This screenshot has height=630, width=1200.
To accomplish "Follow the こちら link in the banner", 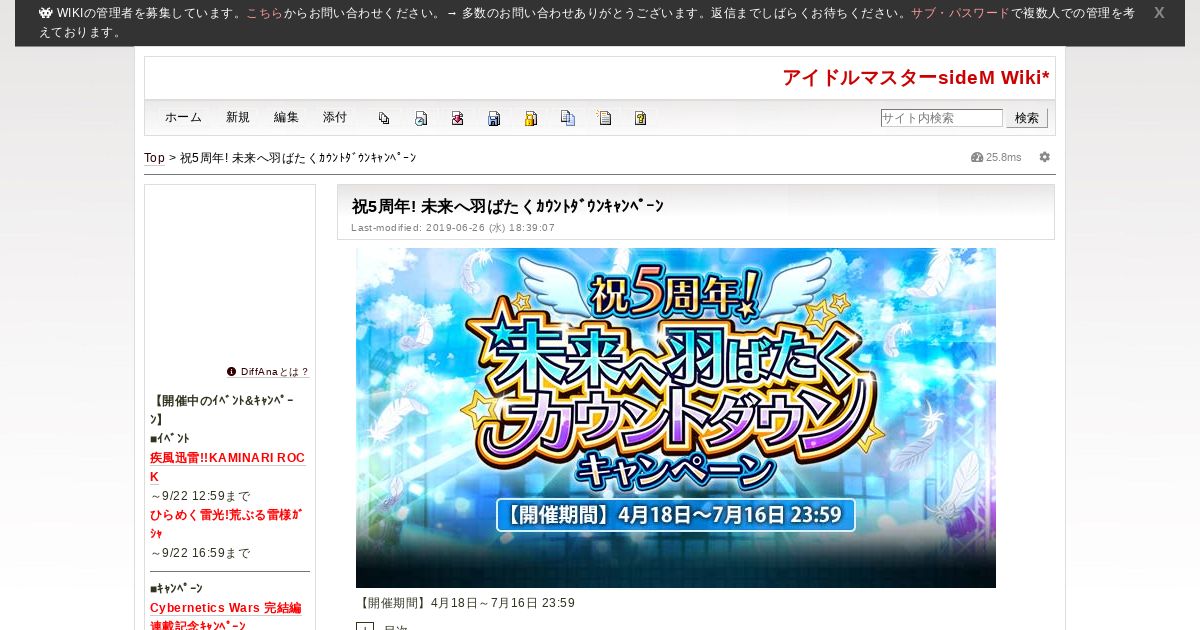I will tap(265, 13).
